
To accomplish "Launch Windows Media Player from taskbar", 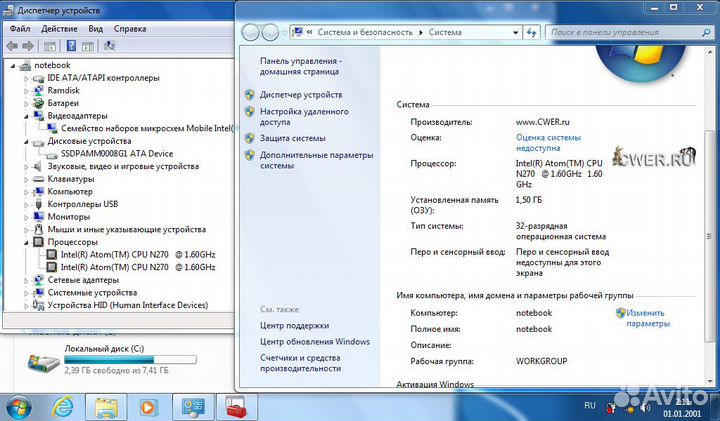I will coord(148,407).
